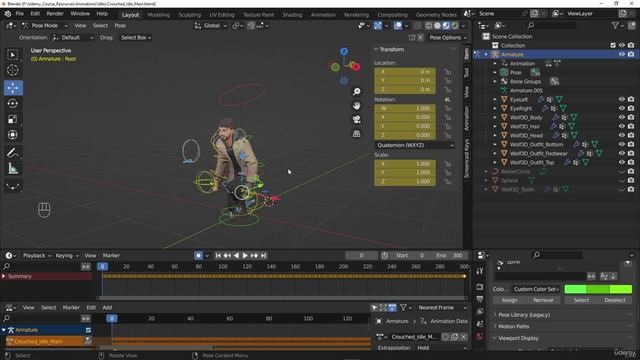
Task: Open the Keying menu in timeline
Action: 67,256
